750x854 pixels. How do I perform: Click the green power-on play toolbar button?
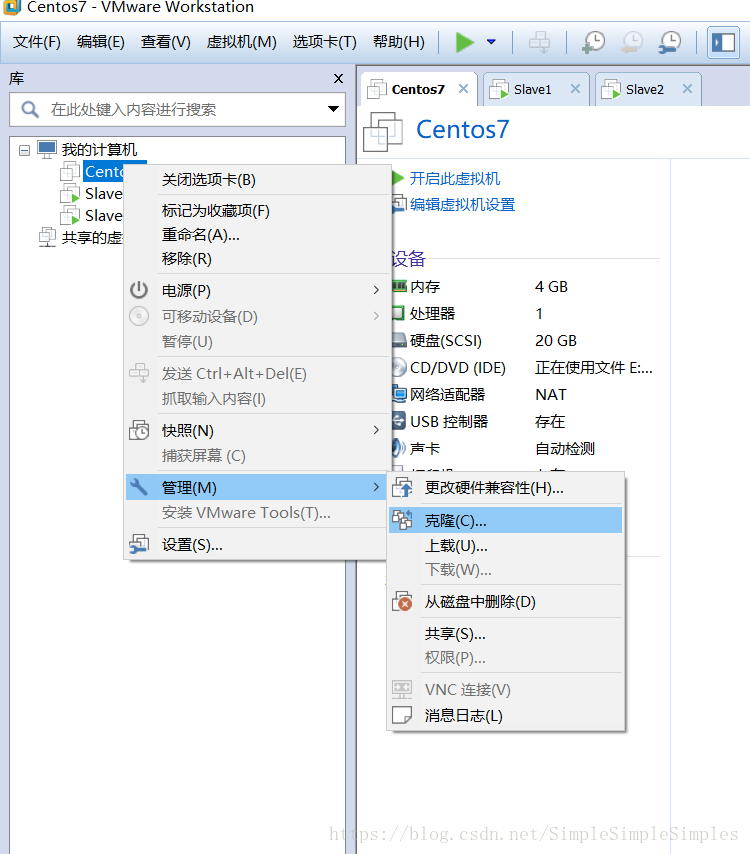(x=464, y=42)
